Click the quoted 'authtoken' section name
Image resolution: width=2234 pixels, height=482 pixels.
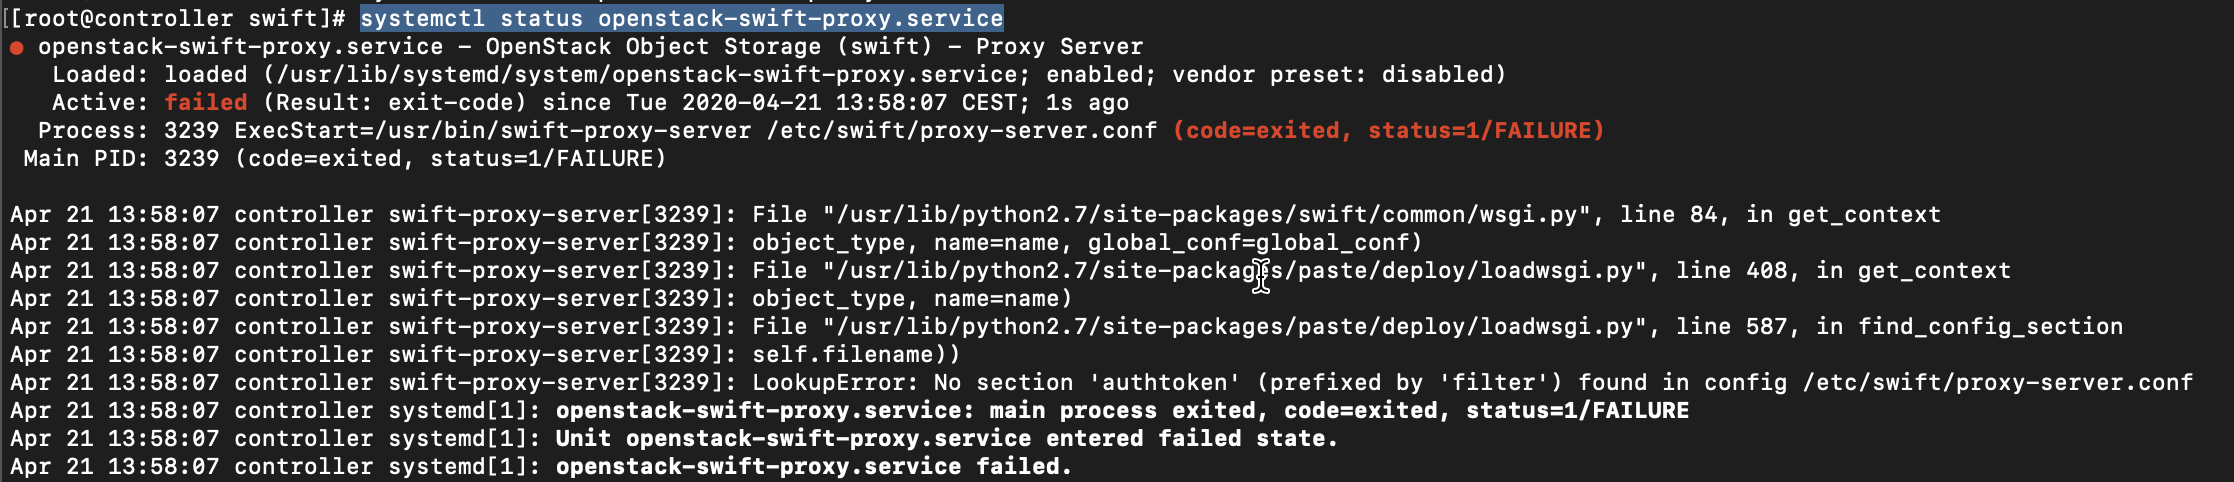[1165, 383]
